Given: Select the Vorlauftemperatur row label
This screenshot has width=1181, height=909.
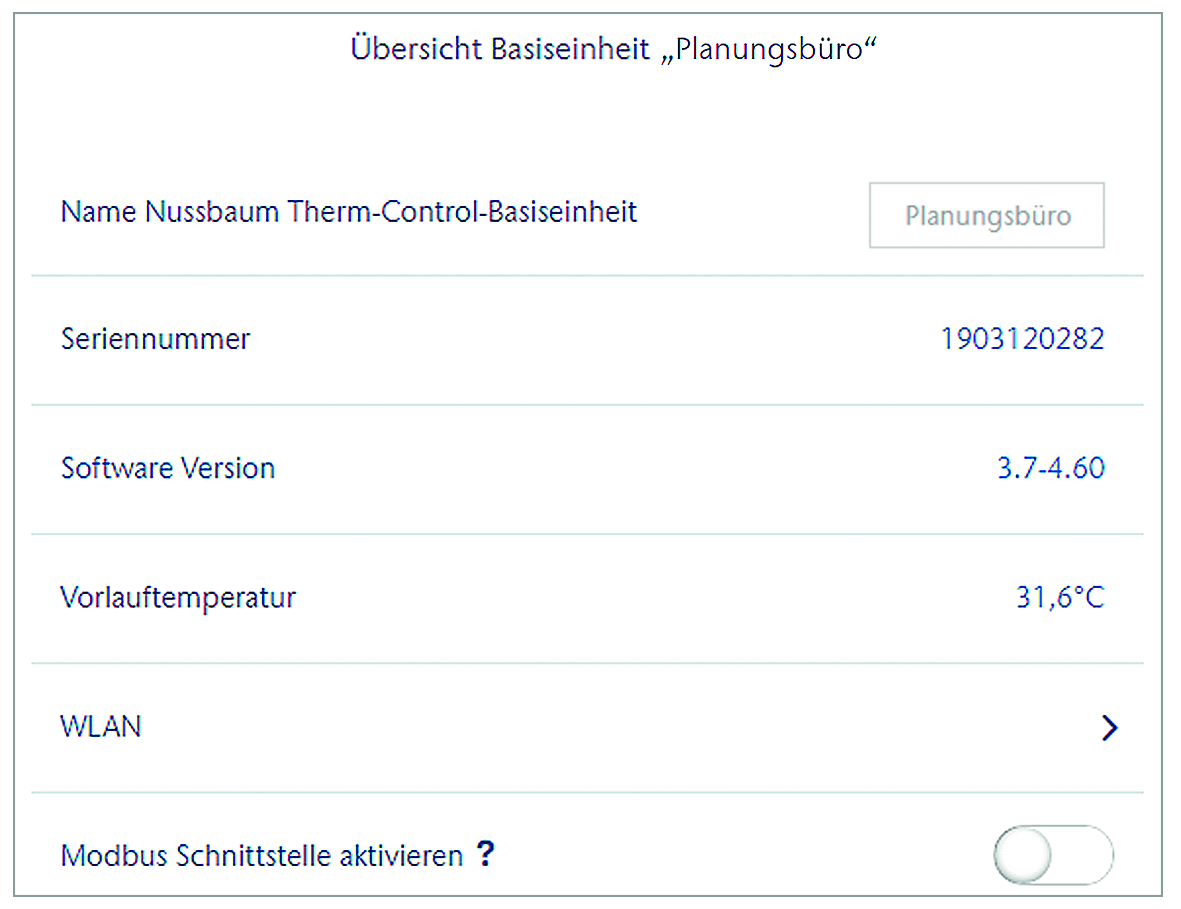Looking at the screenshot, I should 178,598.
